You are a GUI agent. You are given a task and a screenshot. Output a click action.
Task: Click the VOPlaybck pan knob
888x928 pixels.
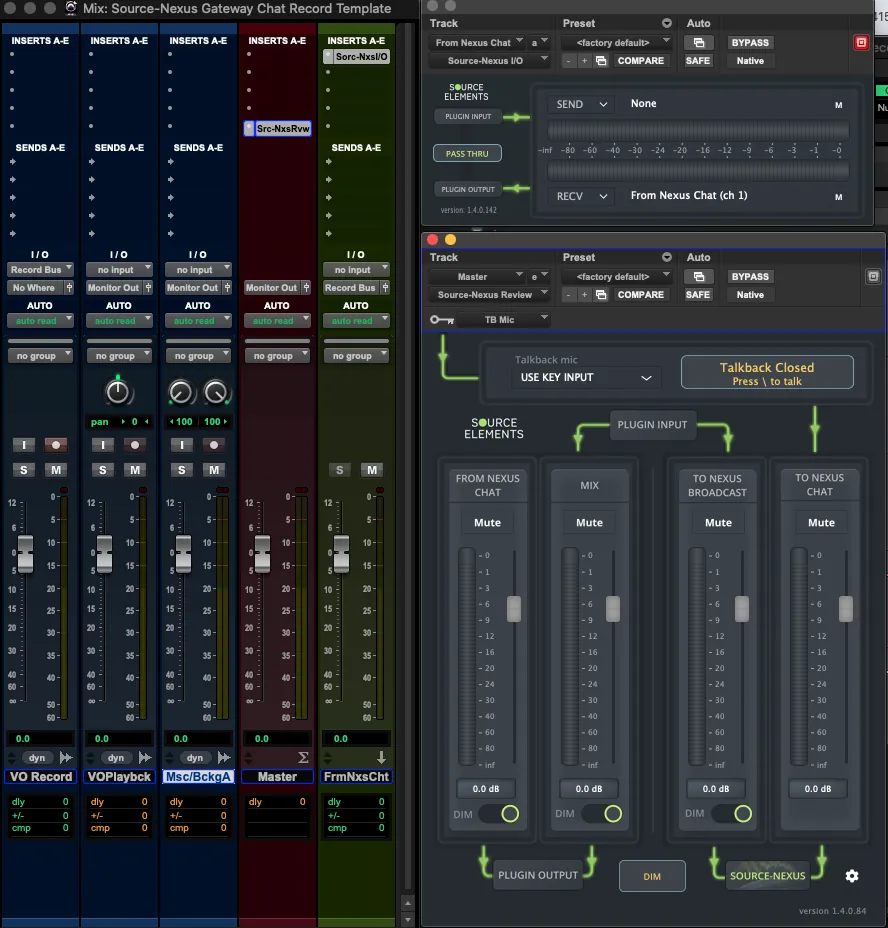coord(118,392)
